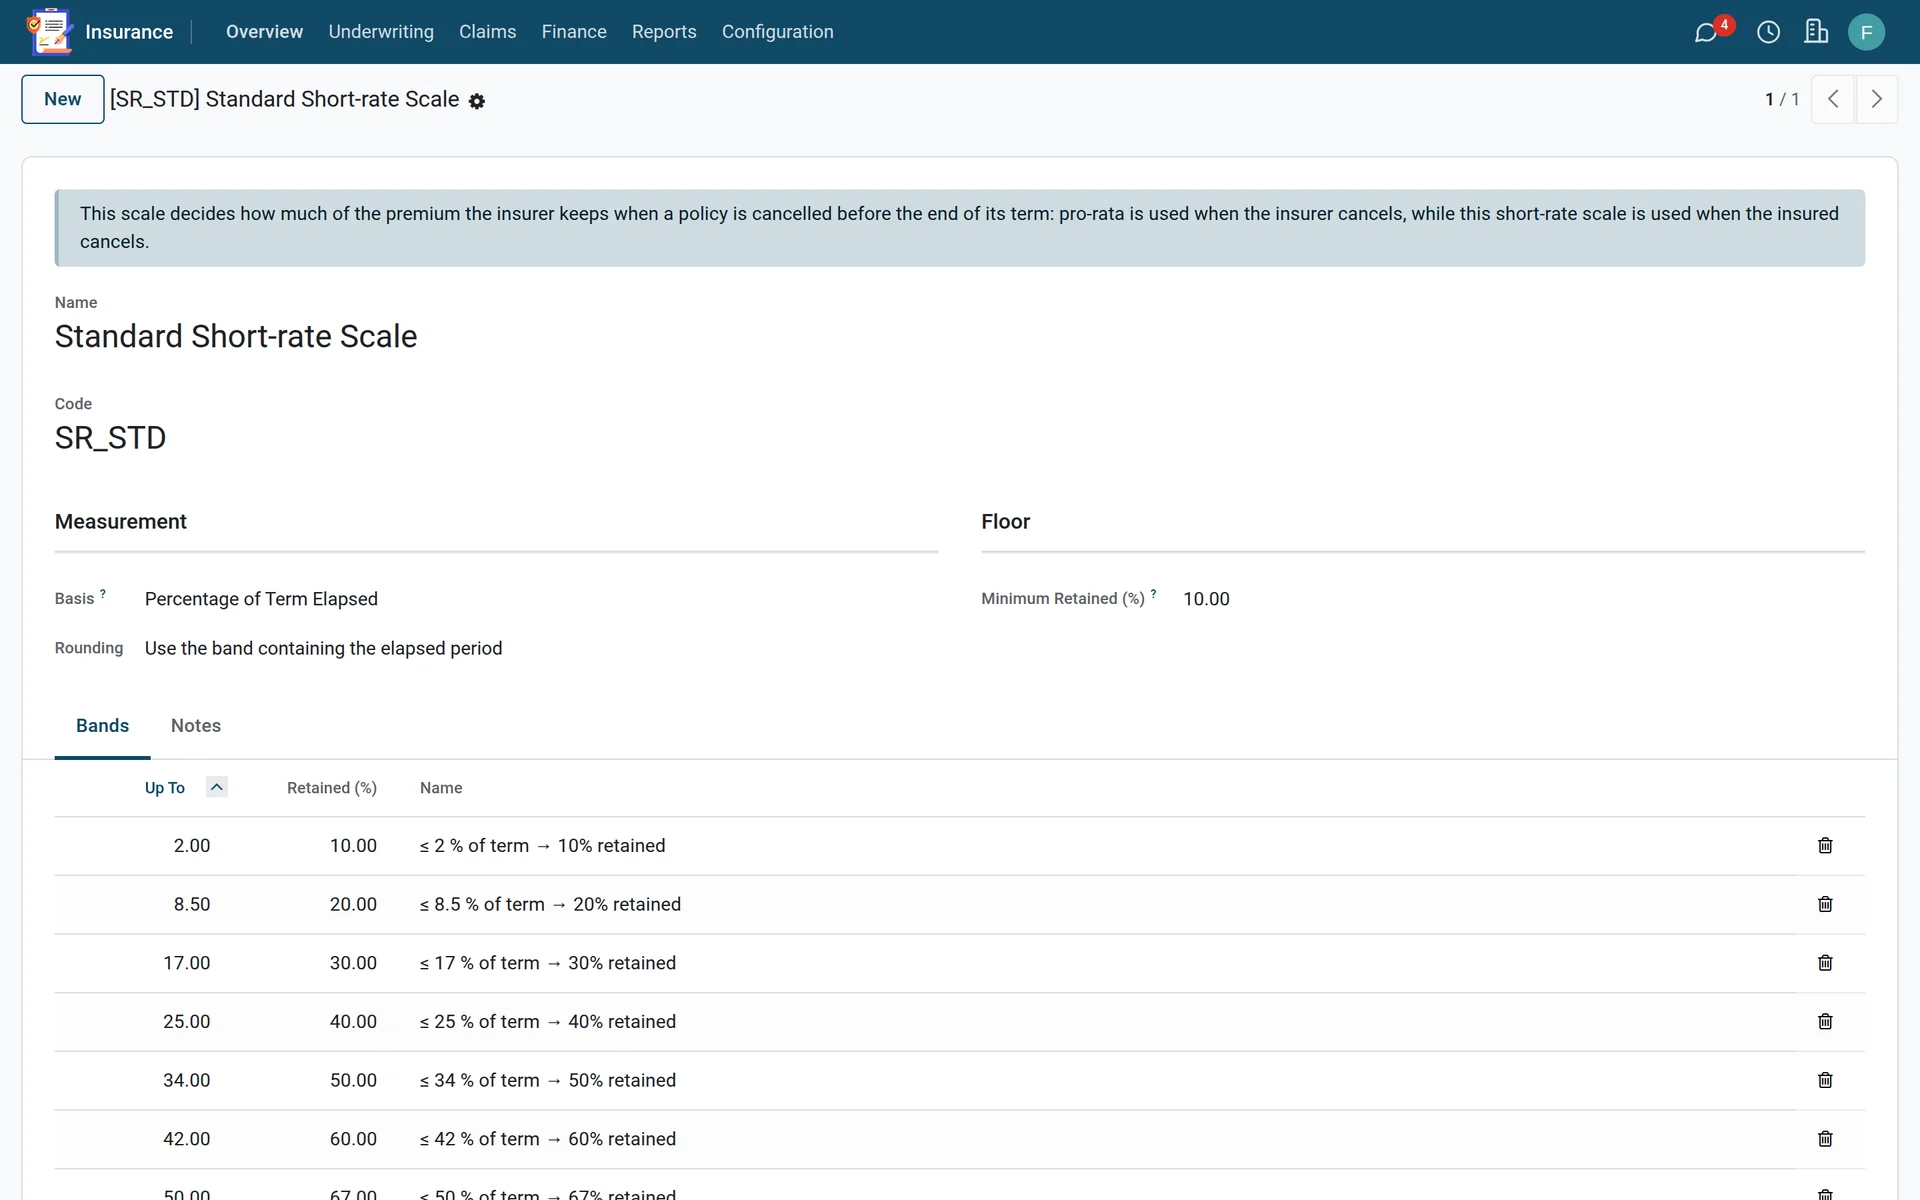The width and height of the screenshot is (1920, 1200).
Task: Open the record actions gear icon
Action: 477,101
